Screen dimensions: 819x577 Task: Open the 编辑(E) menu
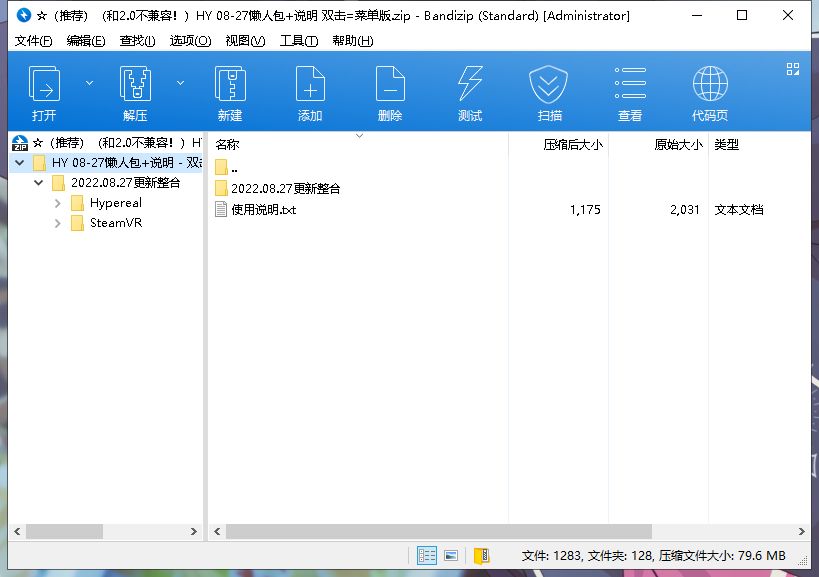[86, 41]
